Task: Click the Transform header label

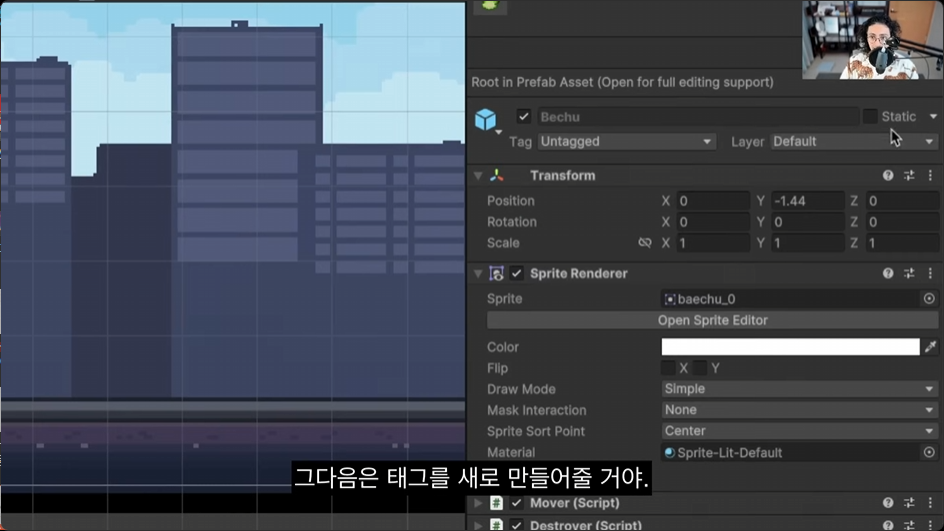Action: pos(562,175)
